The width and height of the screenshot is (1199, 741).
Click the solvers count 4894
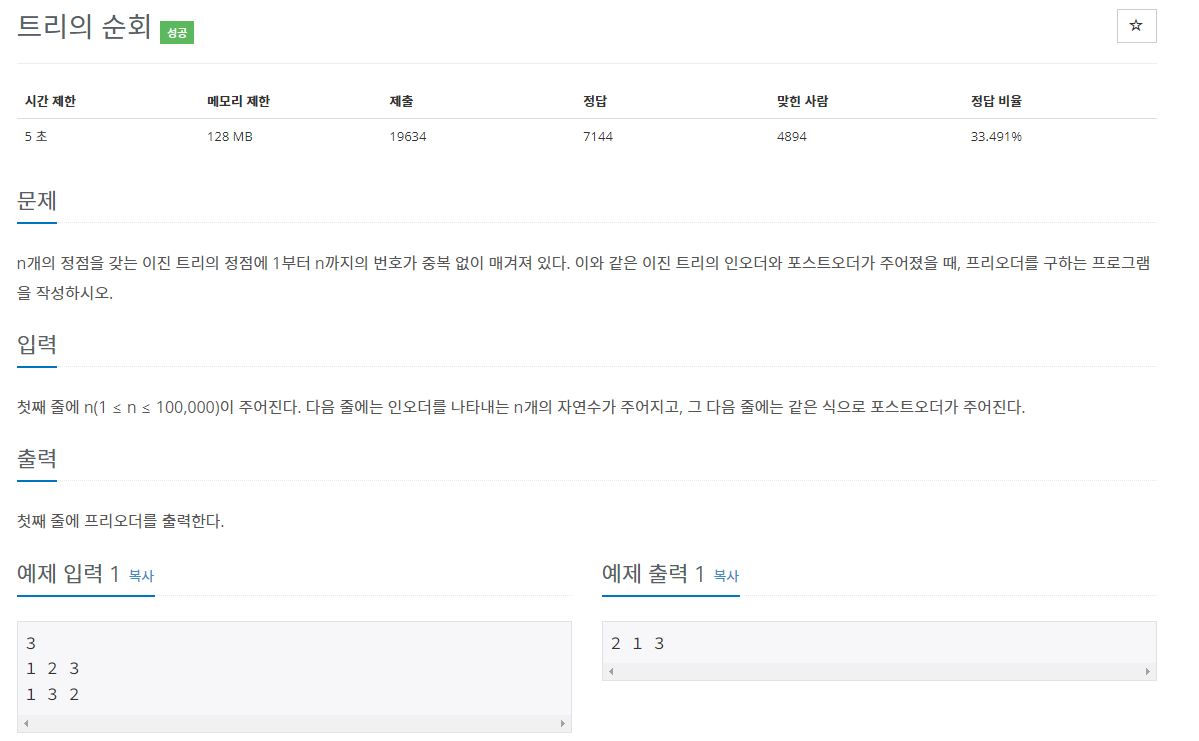(x=791, y=136)
